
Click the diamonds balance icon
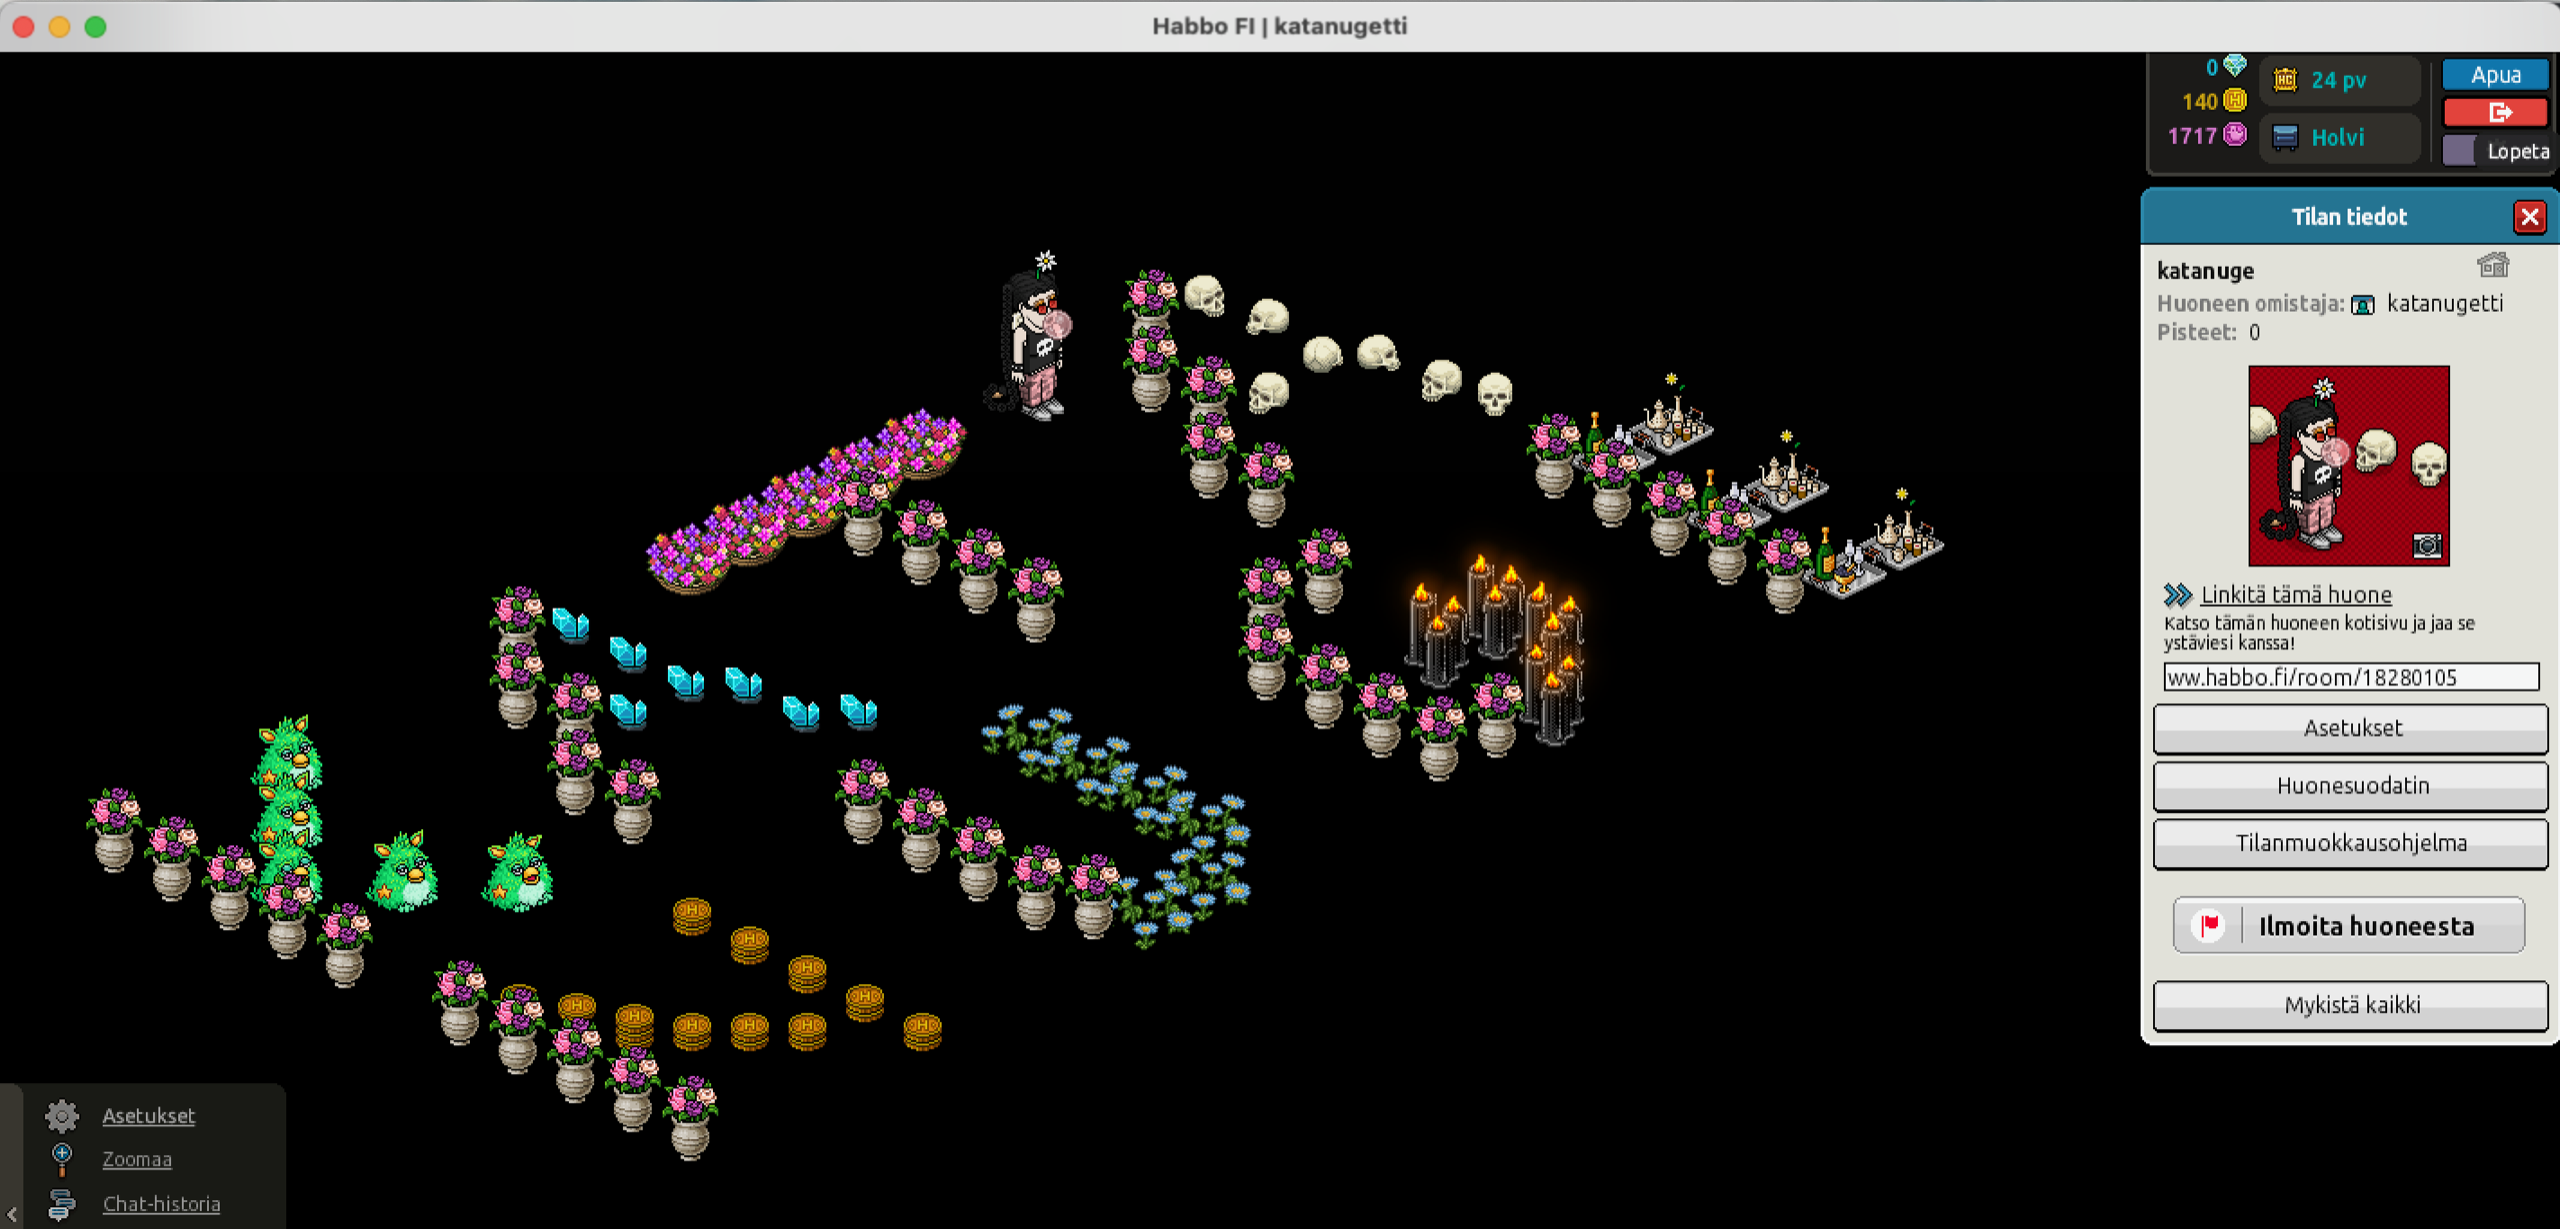[x=2235, y=67]
